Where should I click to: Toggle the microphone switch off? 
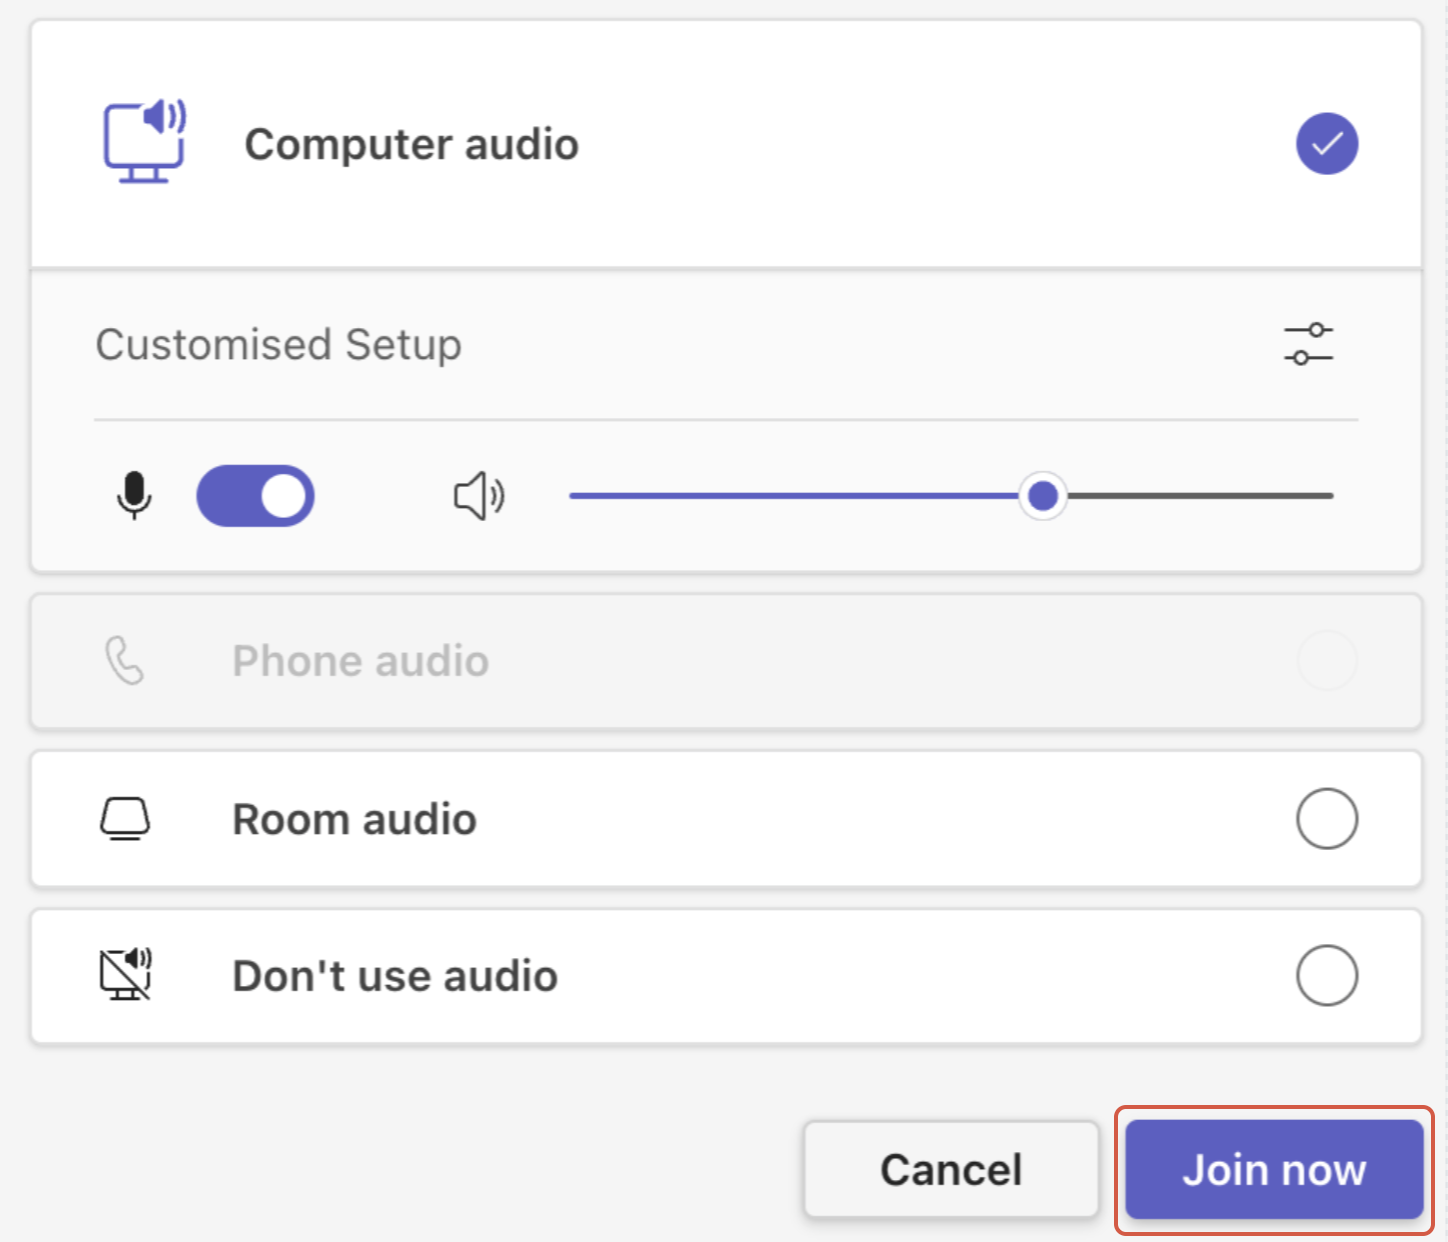[x=255, y=495]
